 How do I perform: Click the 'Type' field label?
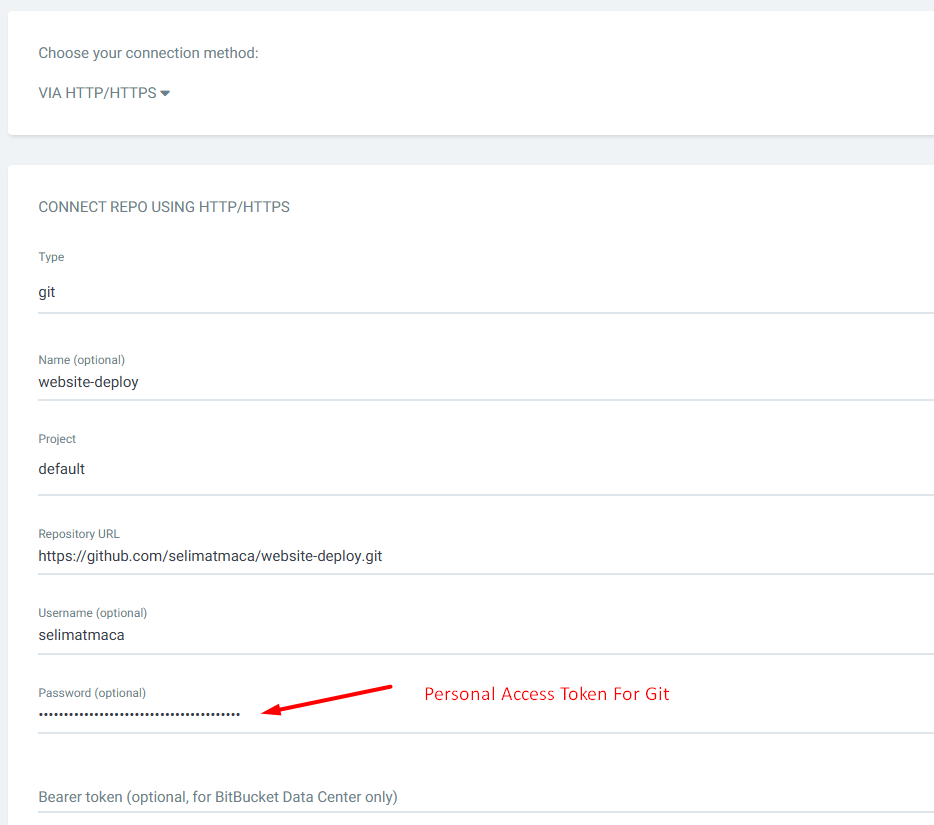51,257
